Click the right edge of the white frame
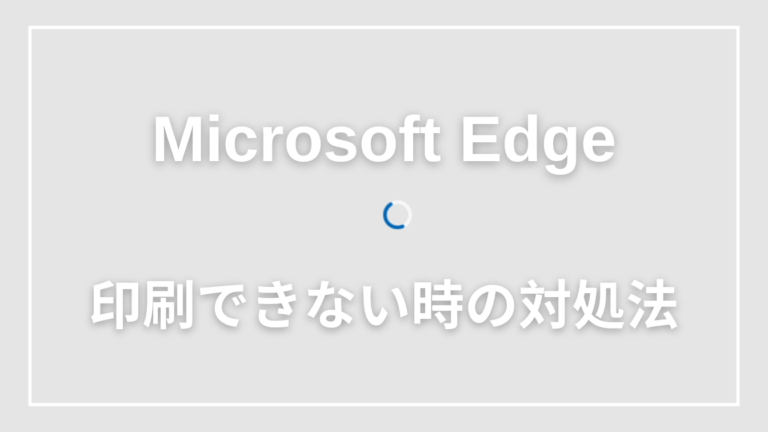Screen dimensions: 768x432 [x=738, y=216]
